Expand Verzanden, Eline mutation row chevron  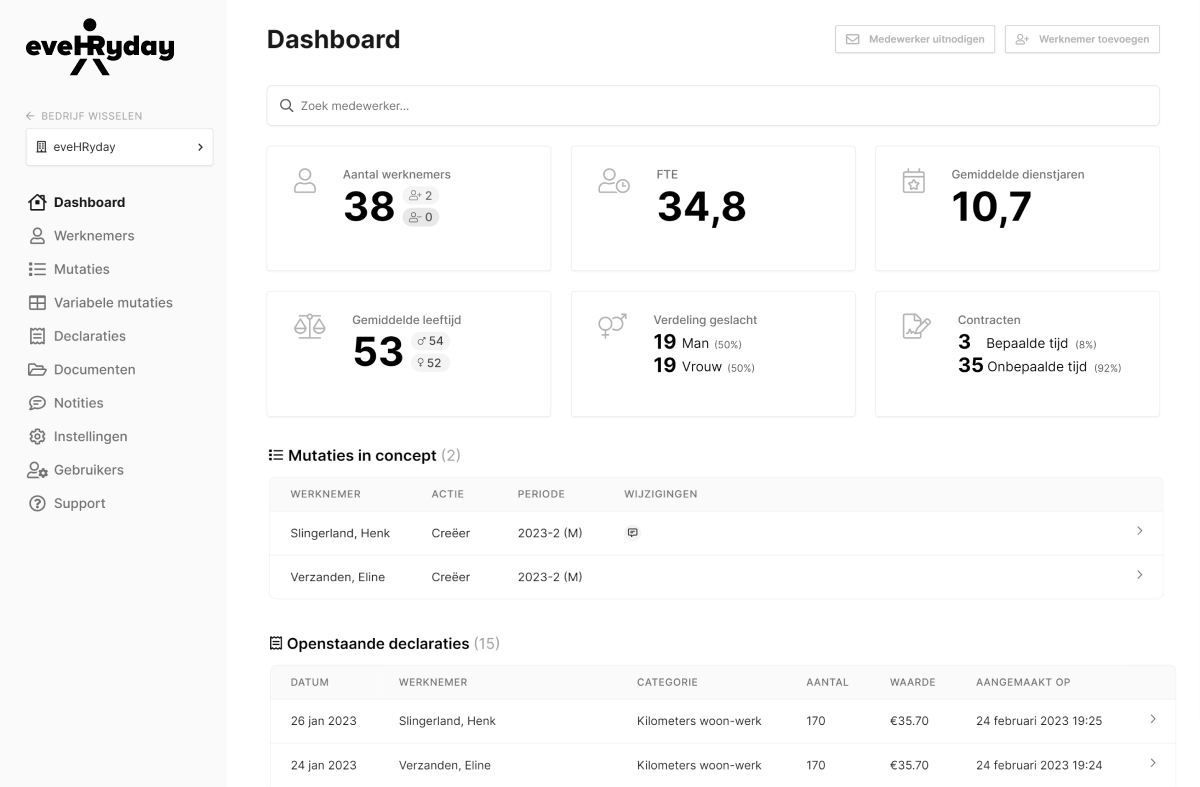tap(1139, 575)
